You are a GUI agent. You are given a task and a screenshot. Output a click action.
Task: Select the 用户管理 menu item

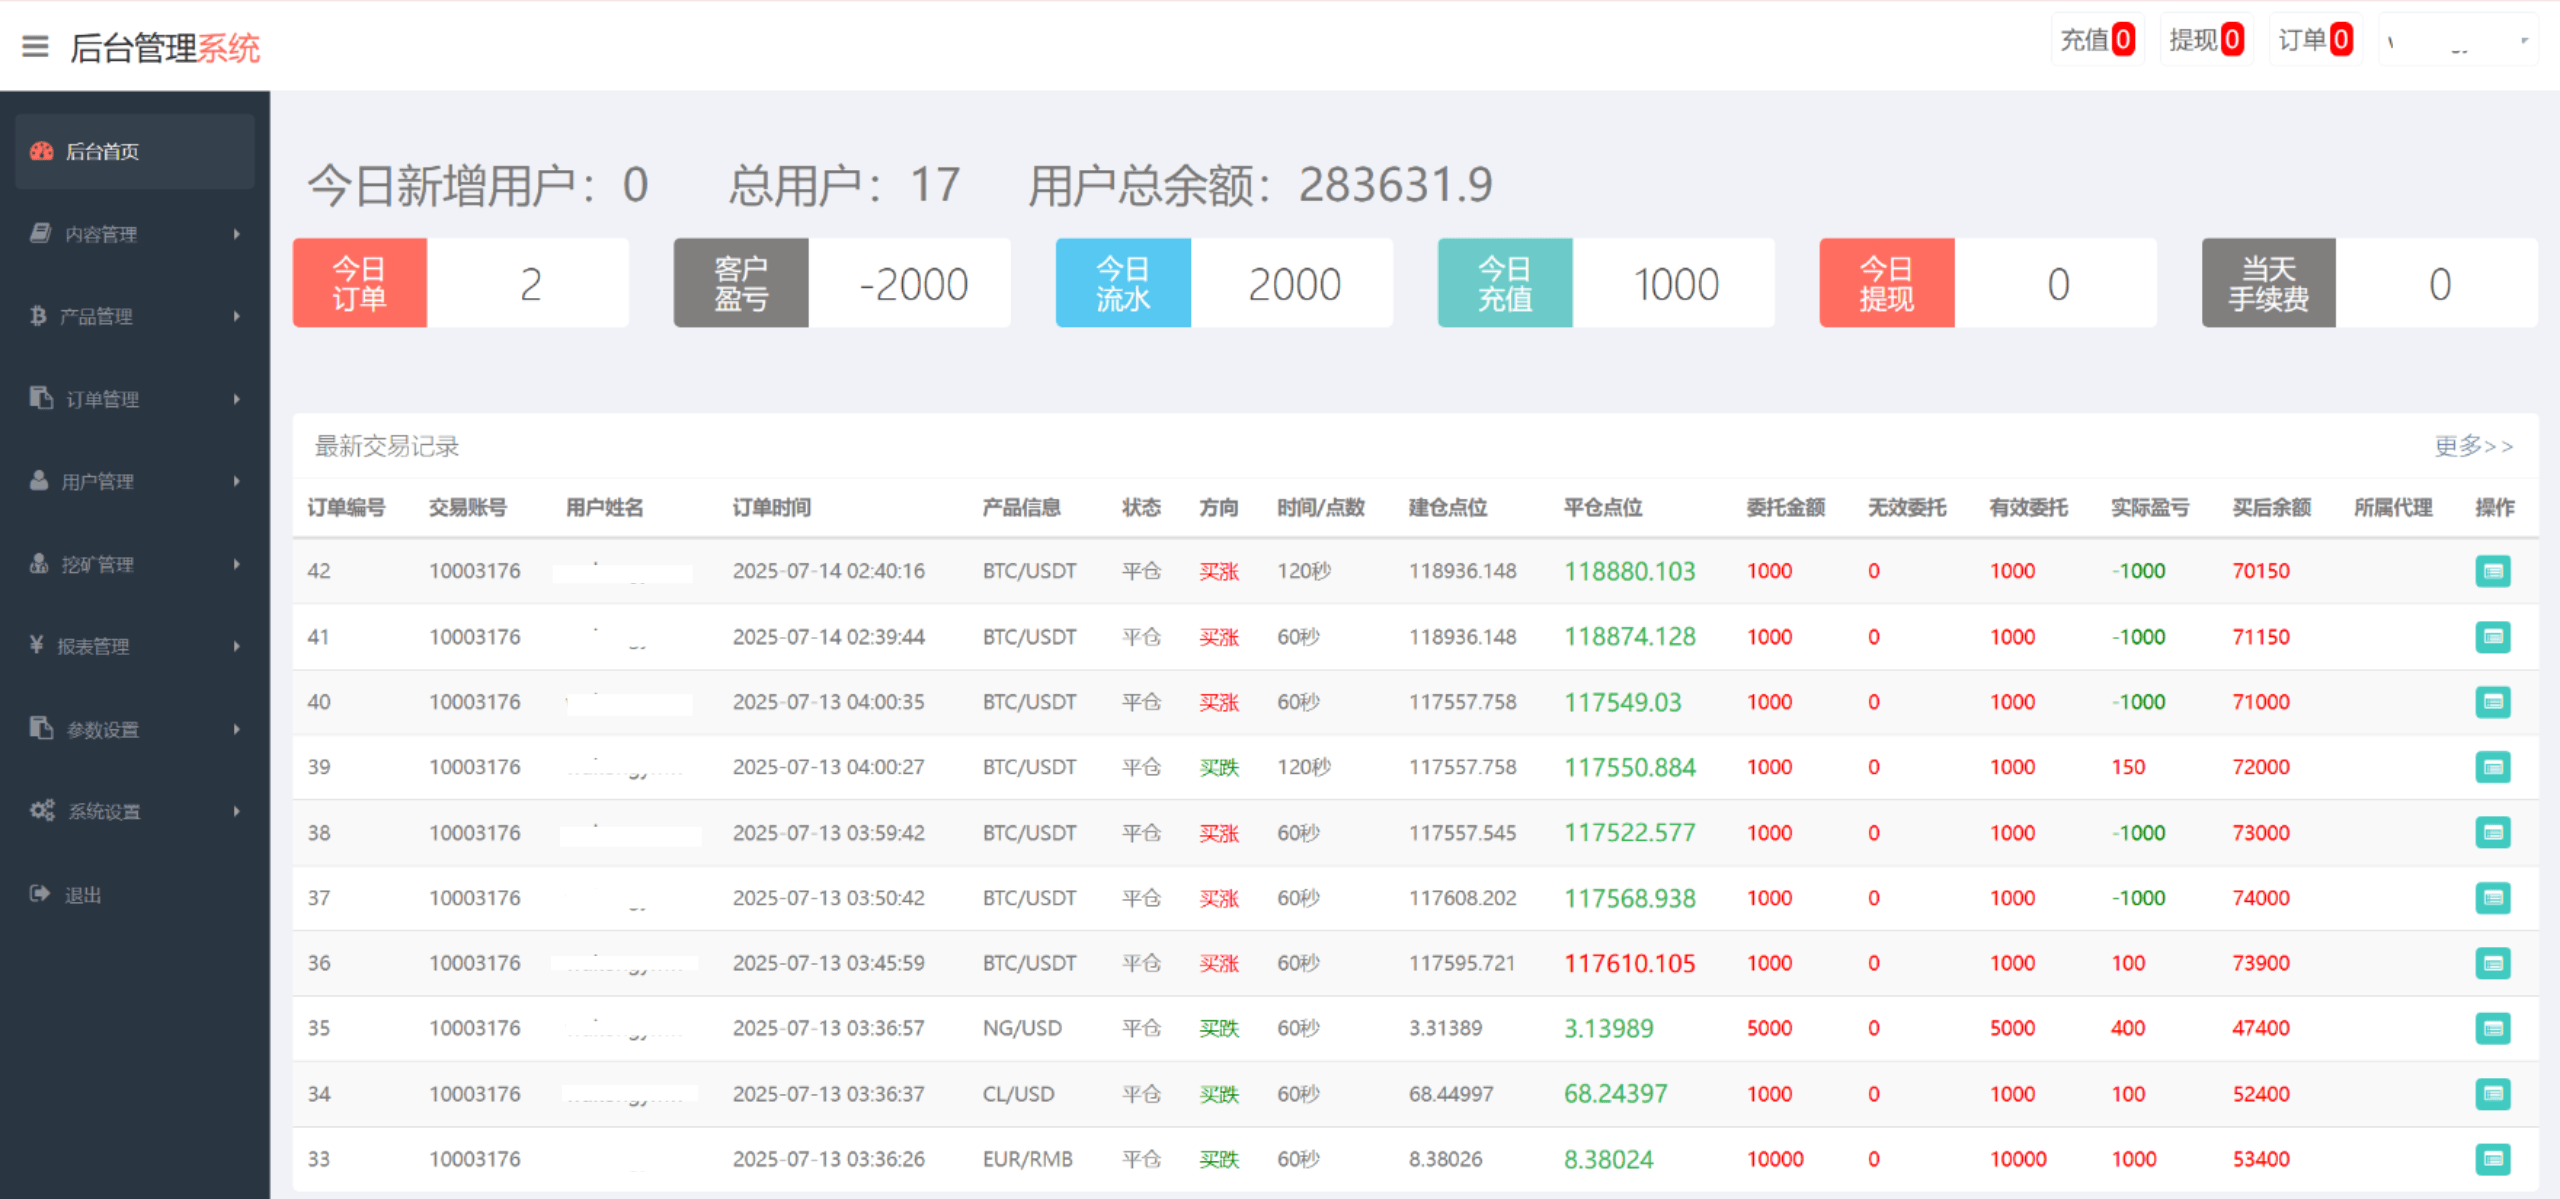tap(99, 480)
